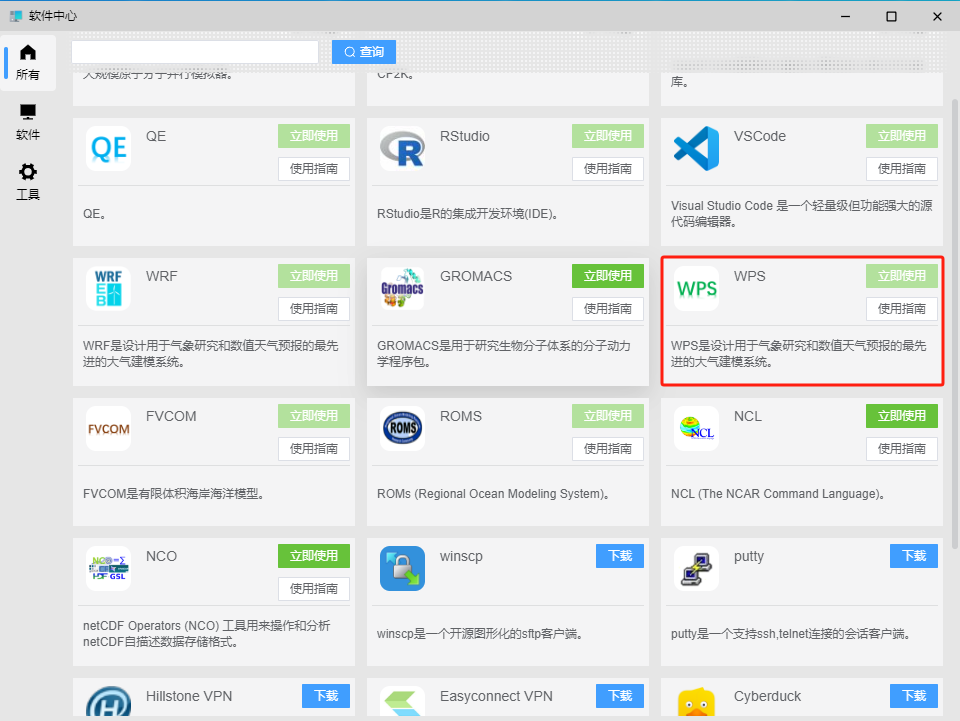The image size is (960, 721).
Task: Click 'NCL (The NCAR Command Language)。' text
Action: [x=778, y=494]
